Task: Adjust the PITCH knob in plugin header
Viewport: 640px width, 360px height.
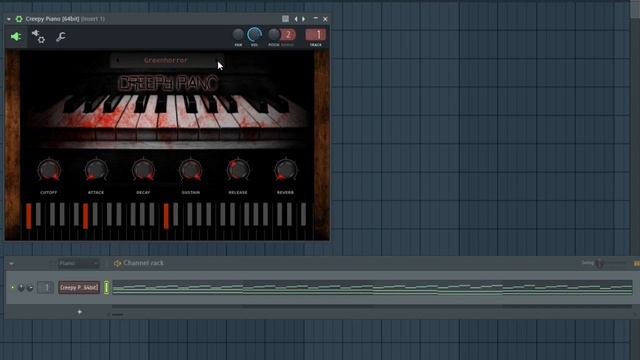Action: coord(273,35)
